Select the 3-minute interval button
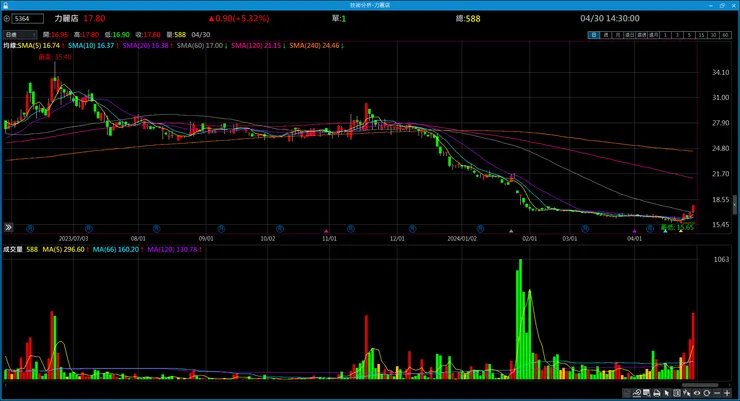The image size is (740, 401). coord(677,35)
